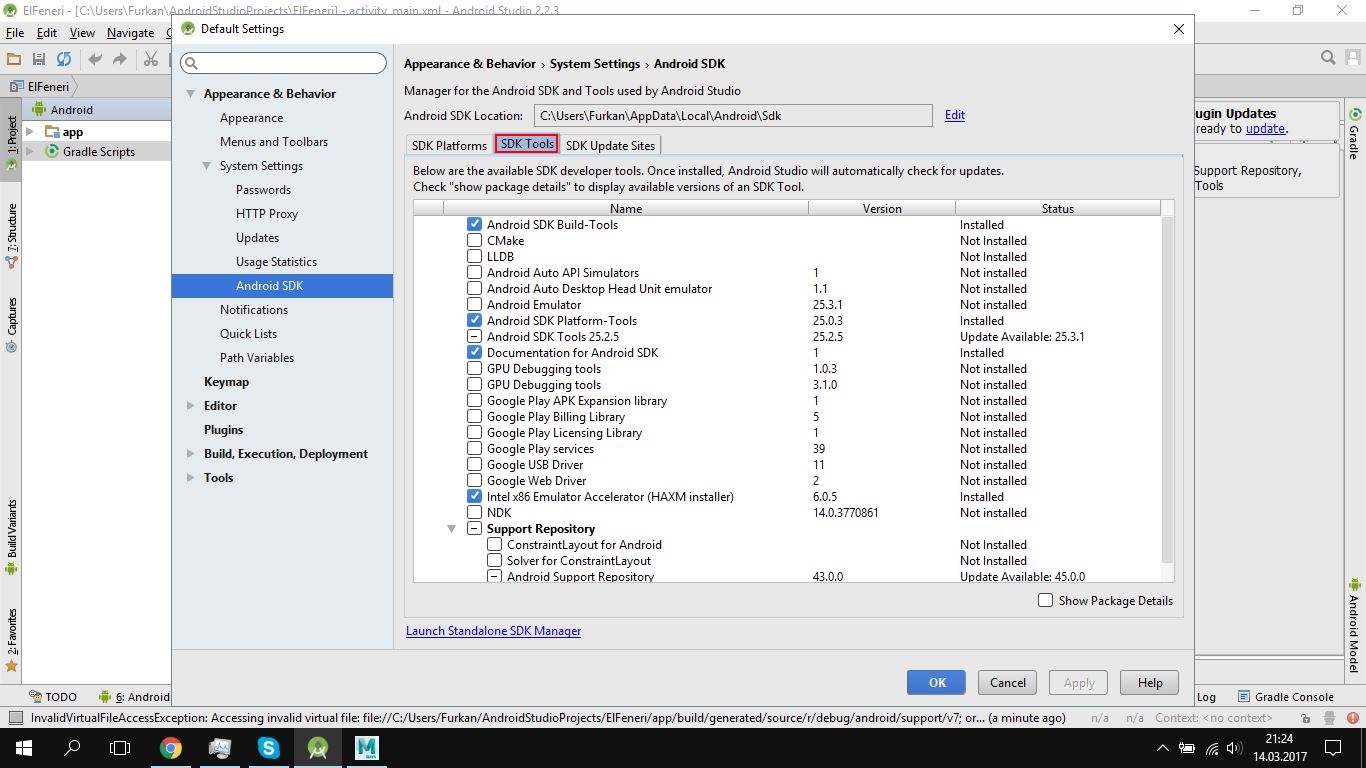Click the update link in Plugin Updates
Screen dimensions: 1366x768
(x=1265, y=129)
